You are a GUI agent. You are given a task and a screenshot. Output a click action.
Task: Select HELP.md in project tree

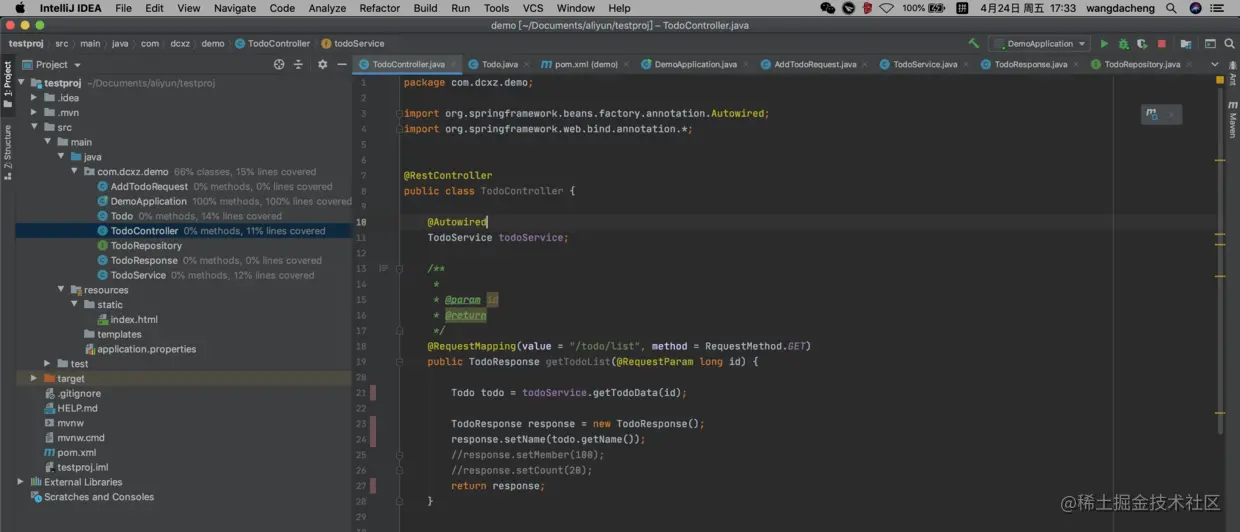tap(77, 408)
